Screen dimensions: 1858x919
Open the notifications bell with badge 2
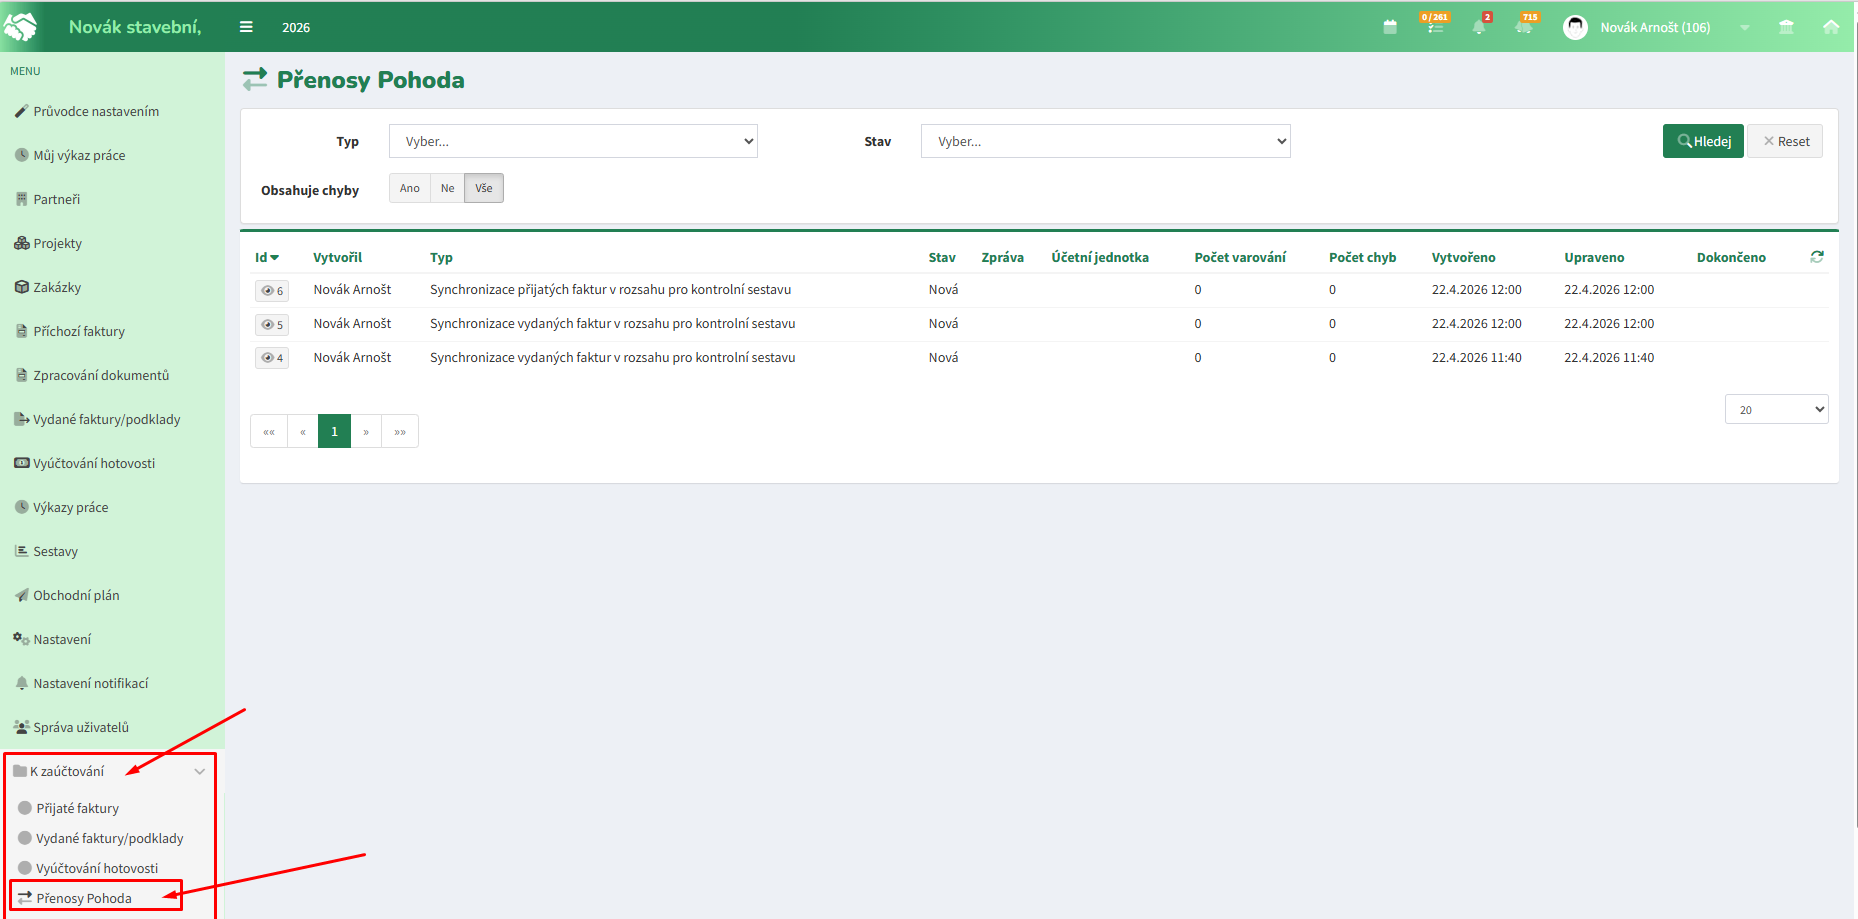1479,27
